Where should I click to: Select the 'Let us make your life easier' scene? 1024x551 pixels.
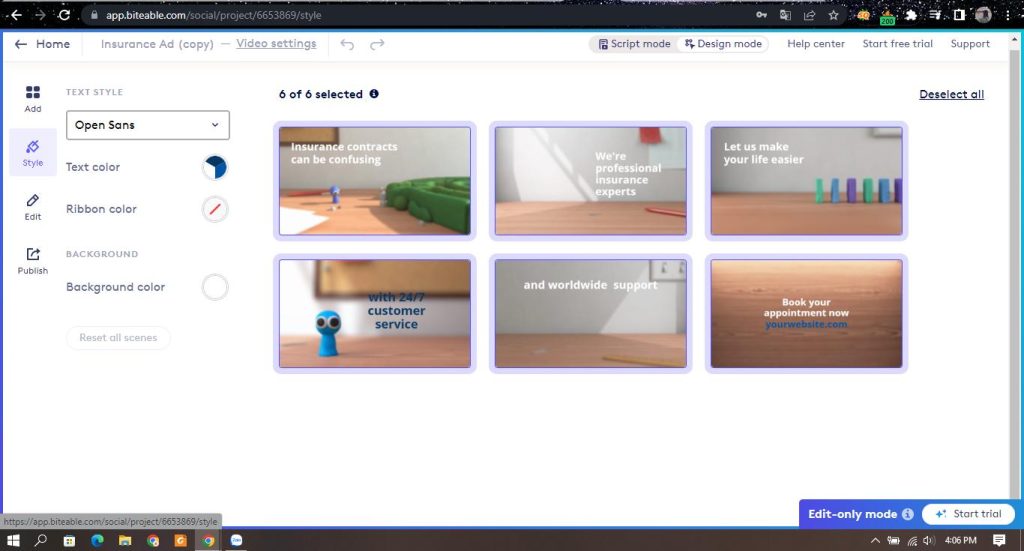[807, 181]
